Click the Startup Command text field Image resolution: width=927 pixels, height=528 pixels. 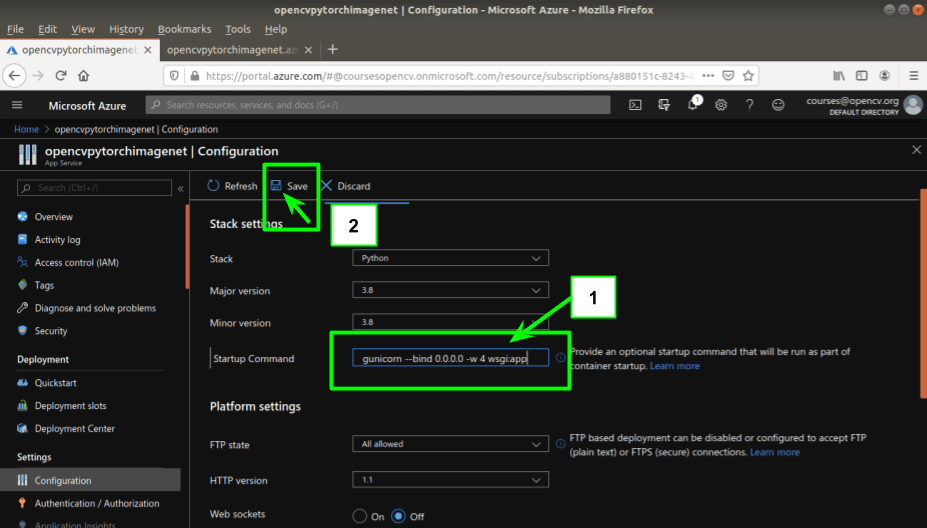coord(450,358)
